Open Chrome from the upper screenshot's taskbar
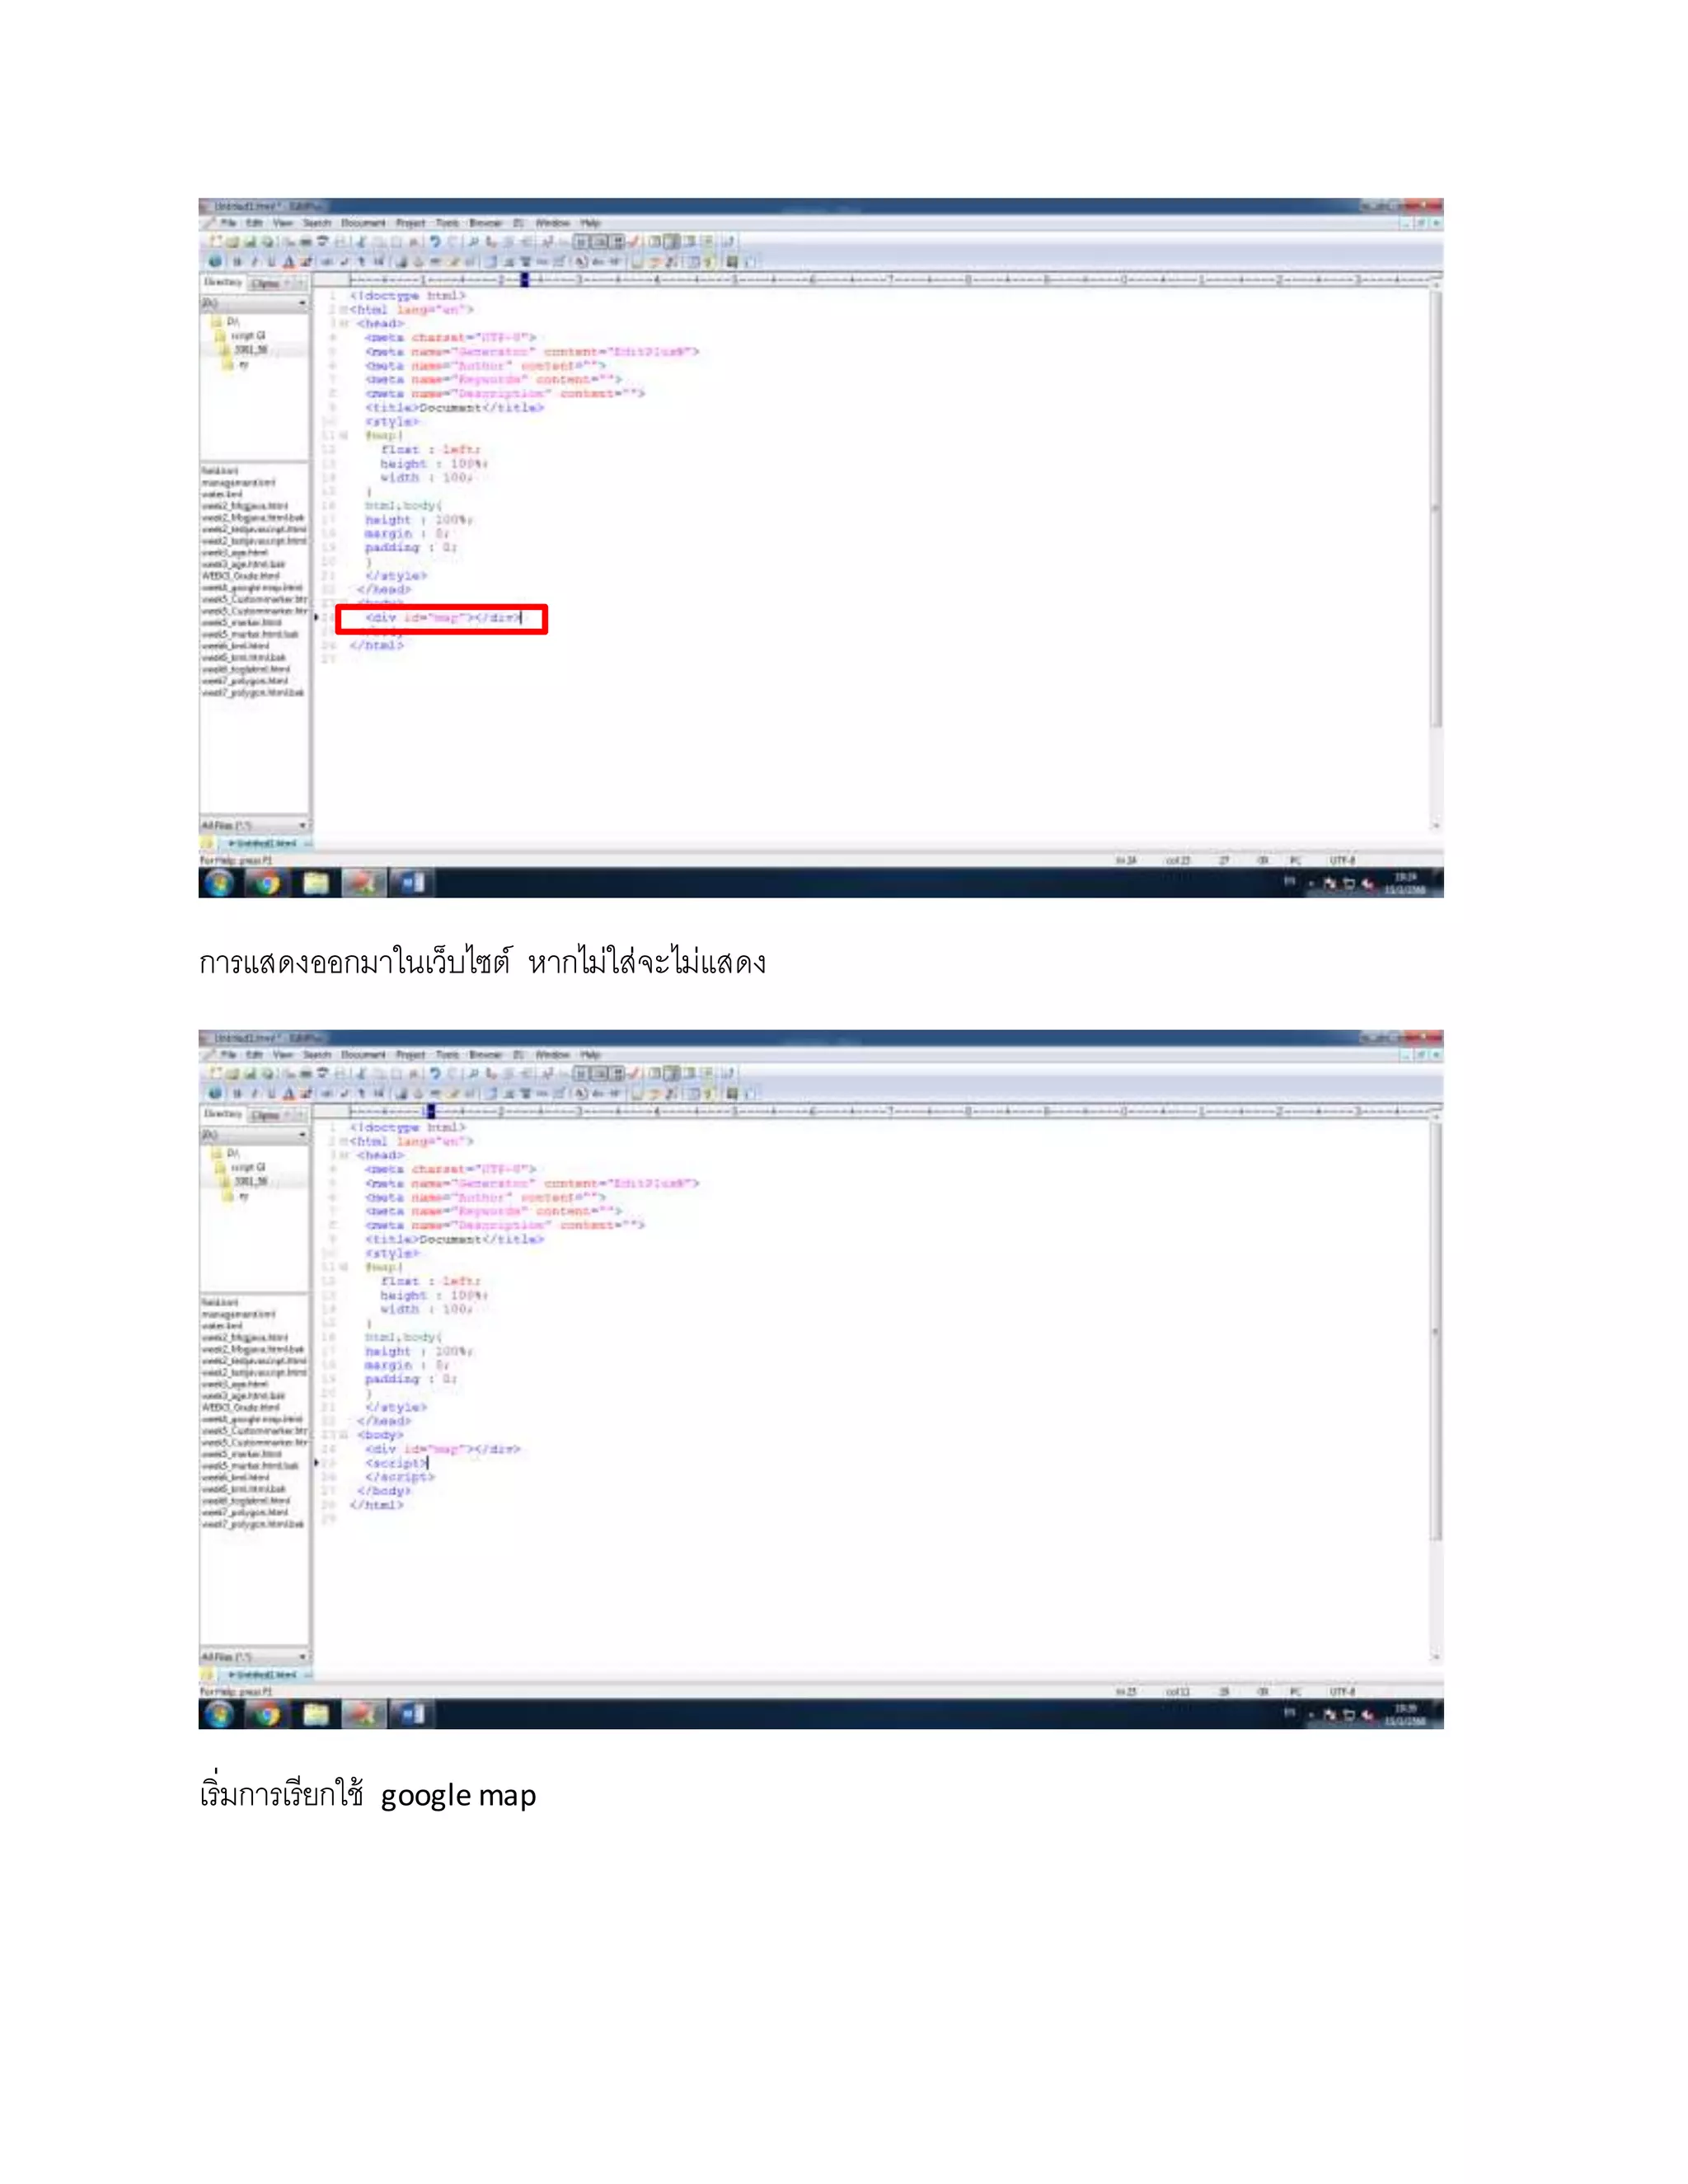The width and height of the screenshot is (1688, 2184). tap(266, 883)
